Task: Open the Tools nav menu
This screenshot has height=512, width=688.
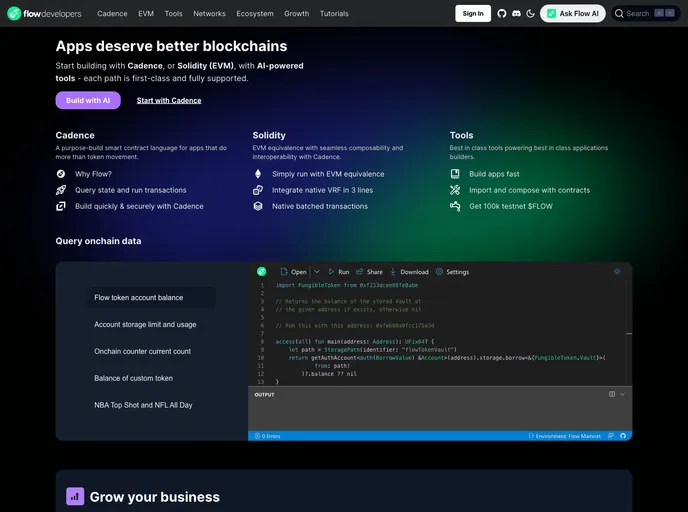Action: pyautogui.click(x=173, y=14)
